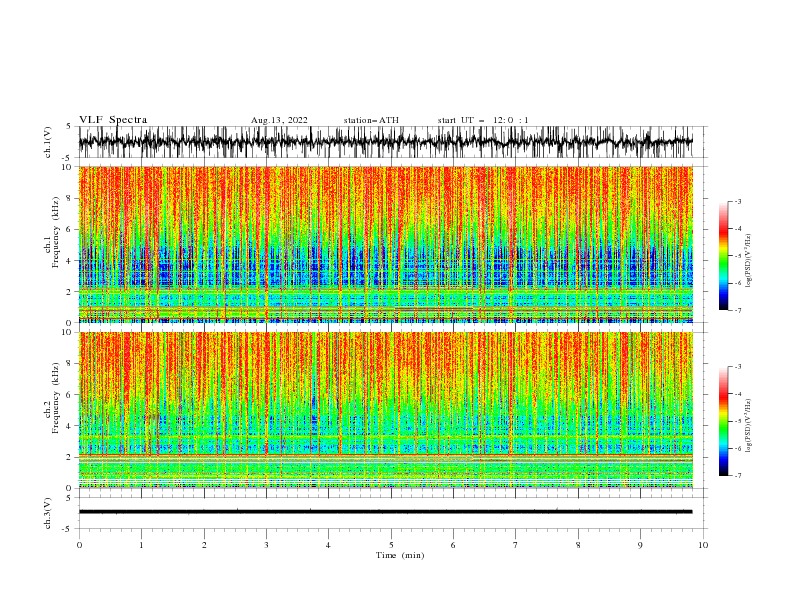Image resolution: width=792 pixels, height=612 pixels.
Task: Click the lower PSD color scale bar
Action: 724,421
